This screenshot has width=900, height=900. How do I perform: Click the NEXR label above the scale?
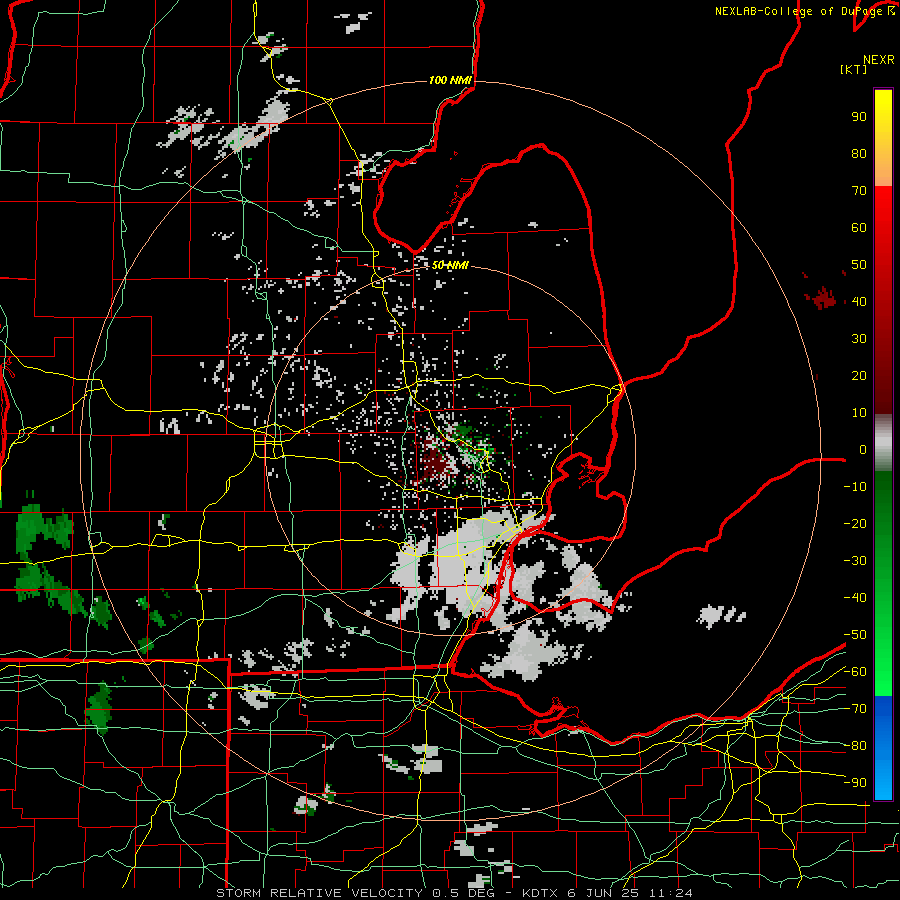878,60
